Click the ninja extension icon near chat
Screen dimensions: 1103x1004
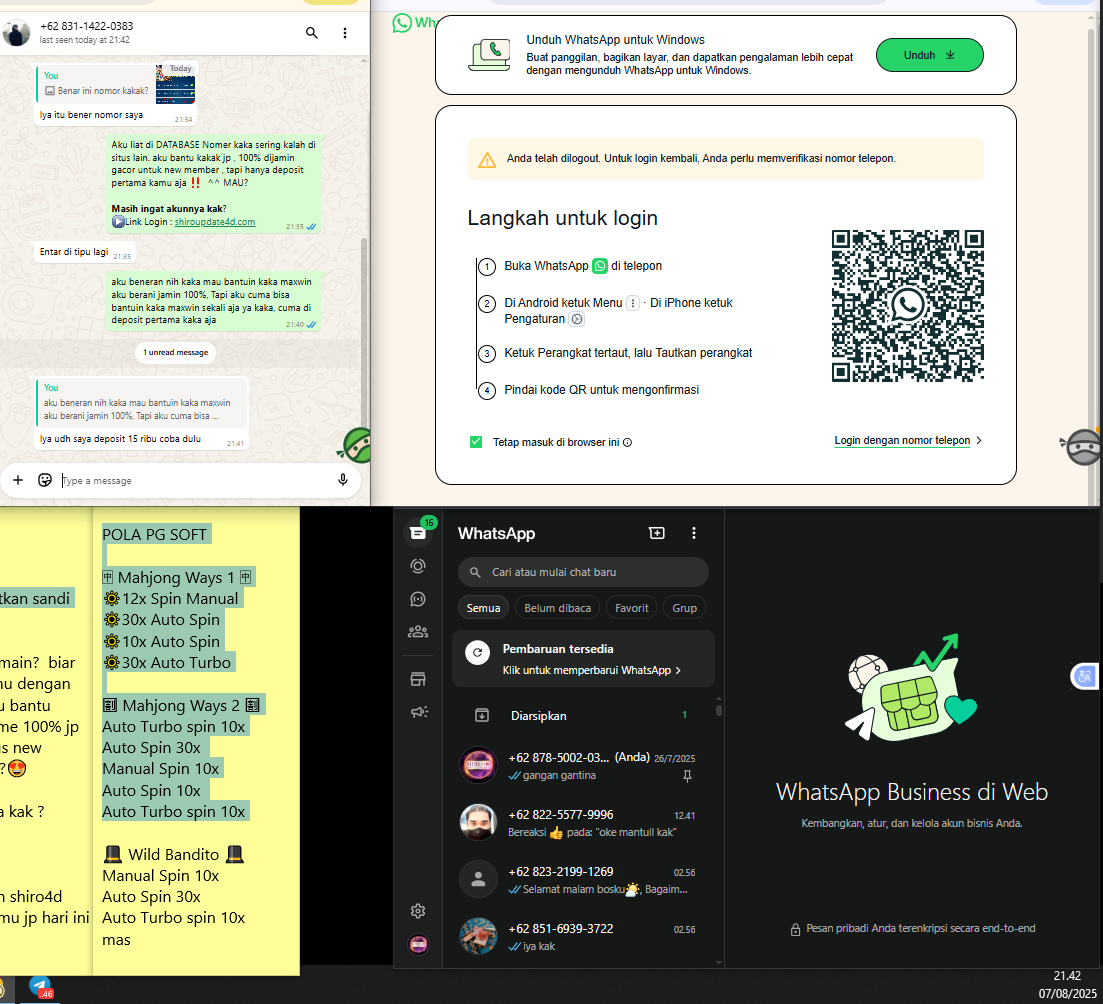(x=357, y=445)
